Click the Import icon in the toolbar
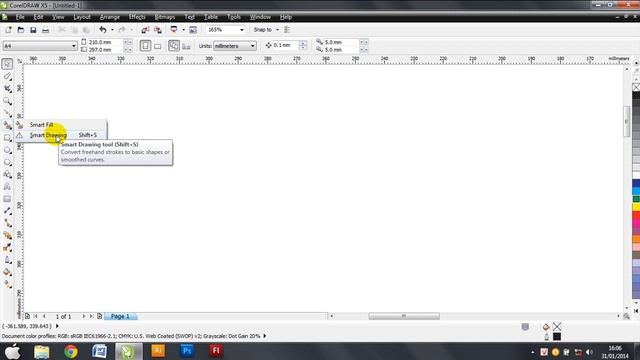640x360 pixels. [x=145, y=30]
